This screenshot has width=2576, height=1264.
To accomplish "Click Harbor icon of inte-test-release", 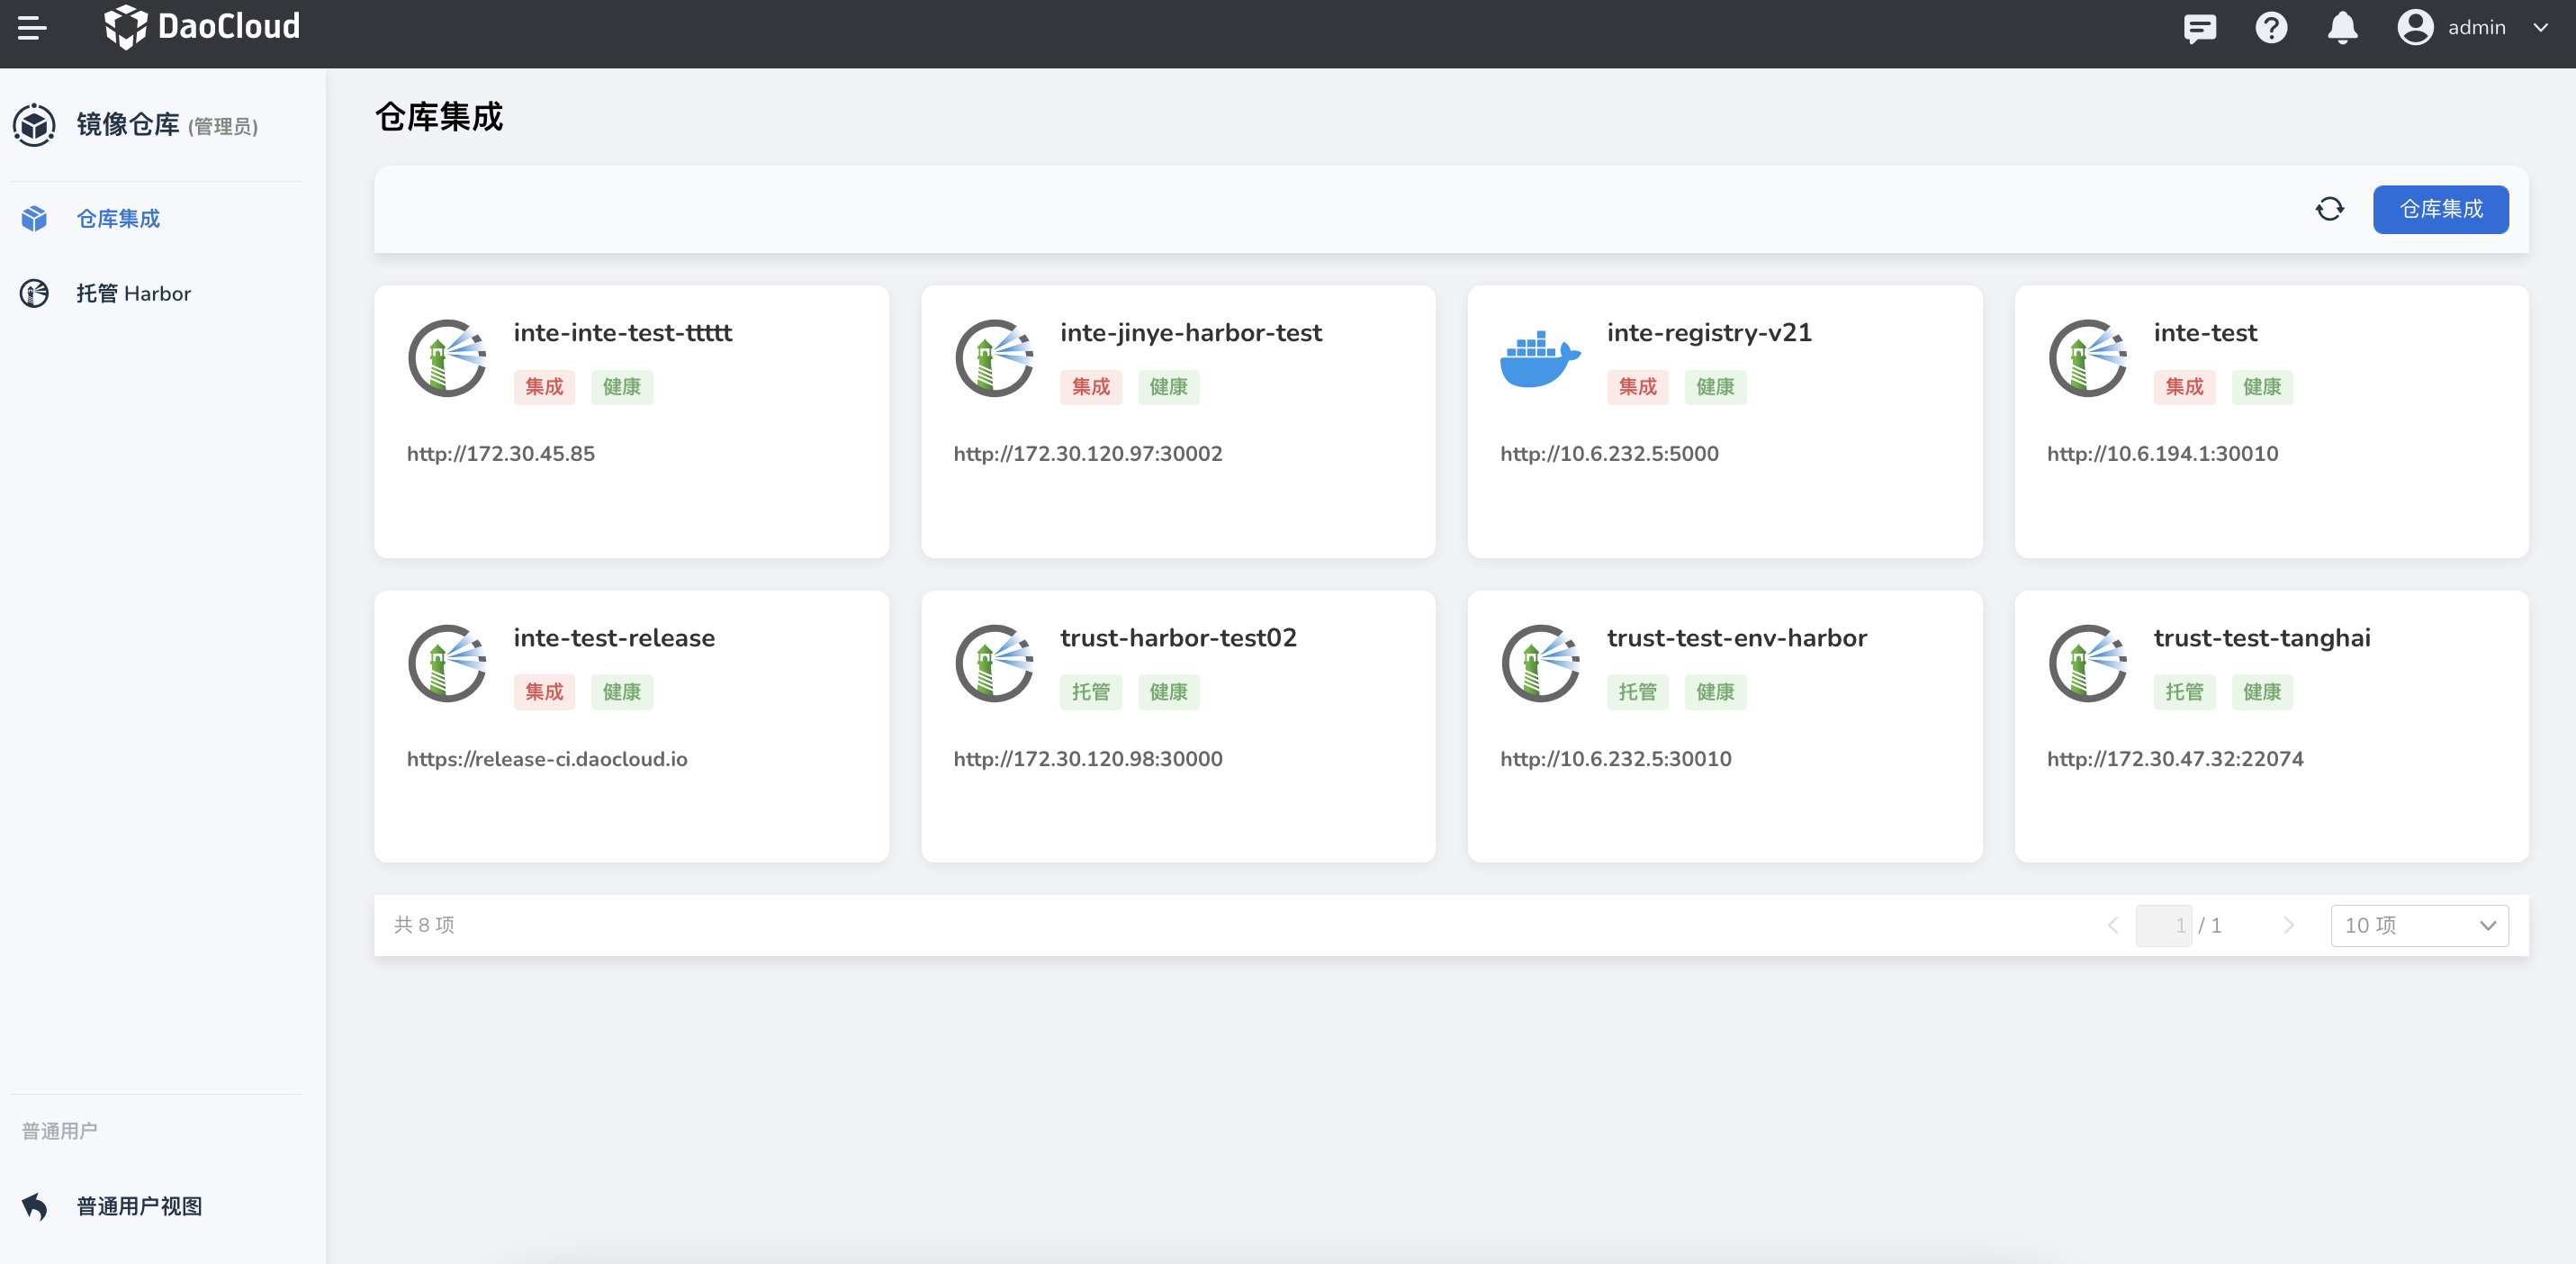I will click(x=447, y=663).
